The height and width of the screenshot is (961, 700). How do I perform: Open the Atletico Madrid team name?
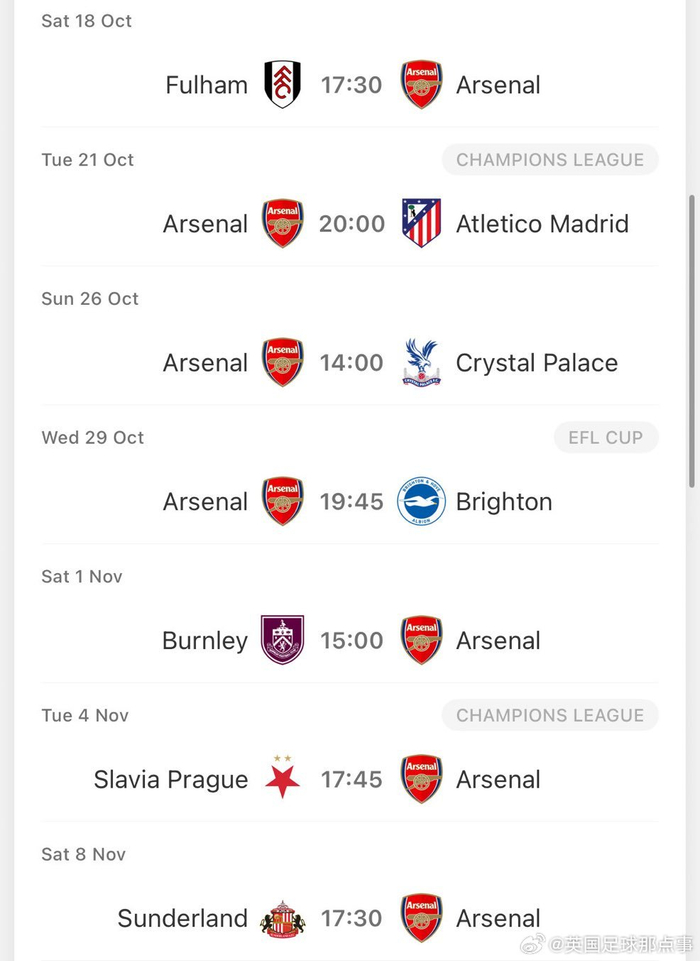[542, 224]
